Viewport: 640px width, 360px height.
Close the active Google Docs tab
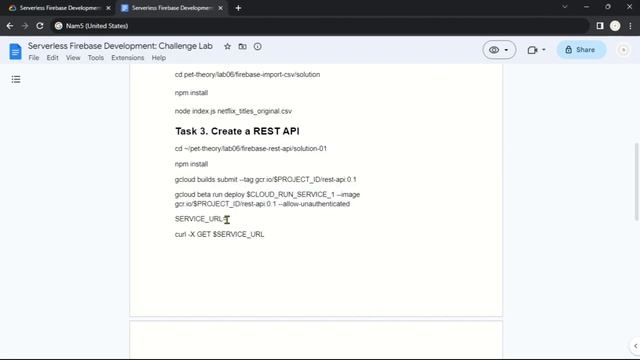(220, 8)
